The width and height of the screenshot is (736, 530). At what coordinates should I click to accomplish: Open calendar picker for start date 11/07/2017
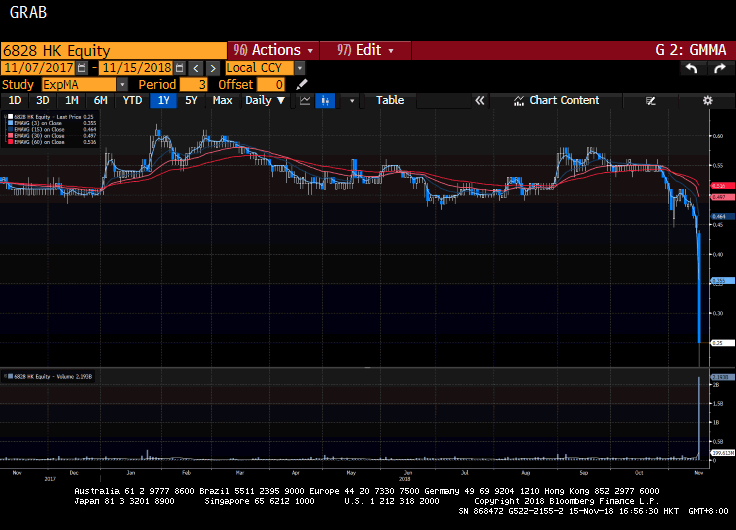point(82,68)
